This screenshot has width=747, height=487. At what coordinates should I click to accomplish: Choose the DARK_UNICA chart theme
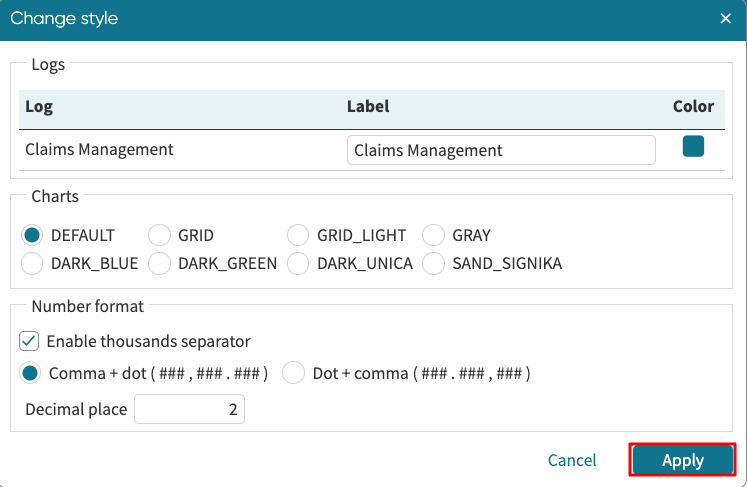(298, 264)
